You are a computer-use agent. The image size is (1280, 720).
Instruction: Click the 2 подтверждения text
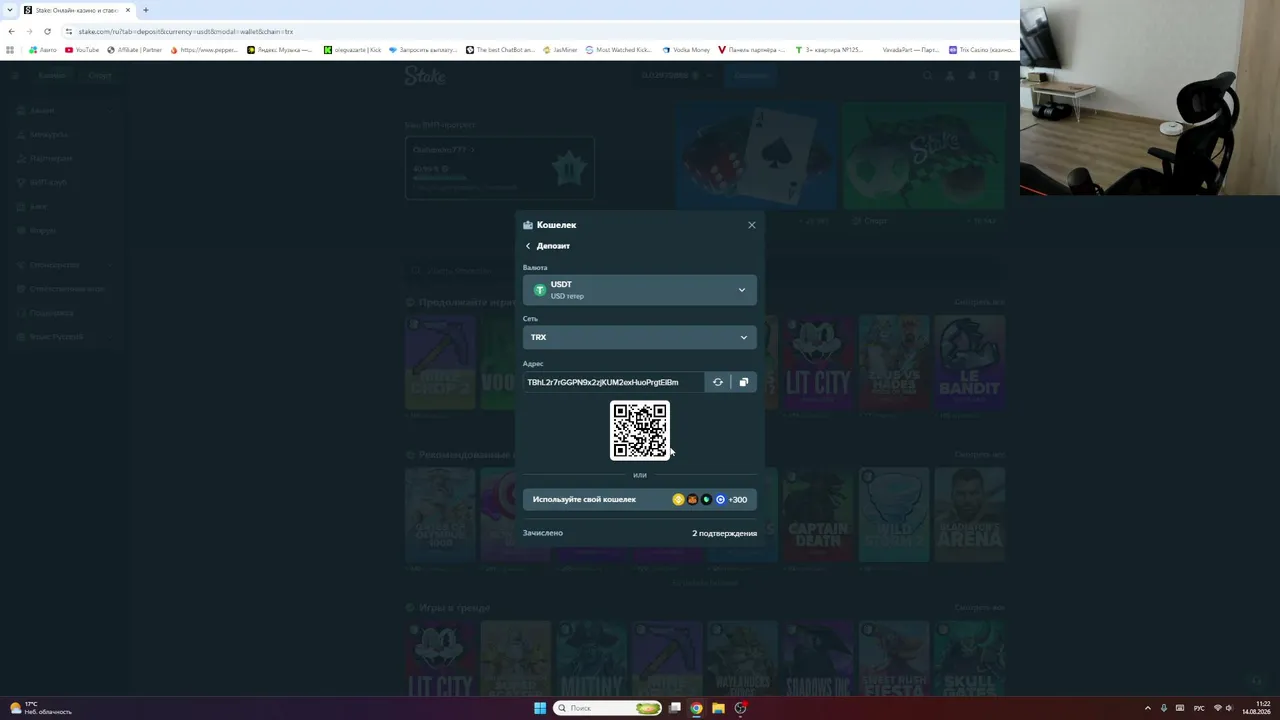pos(724,533)
